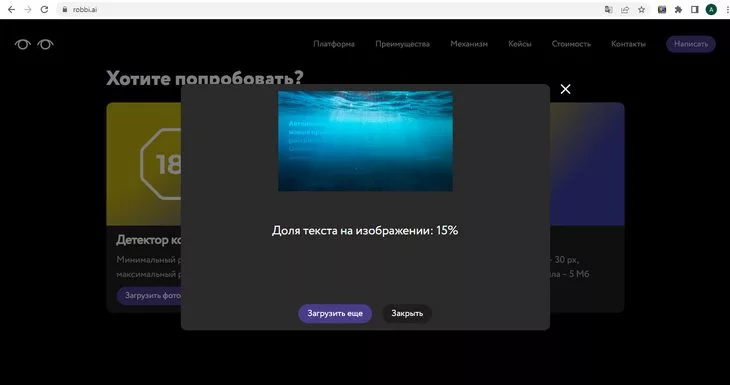Go to the Механизм section
This screenshot has height=385, width=730.
pos(469,44)
